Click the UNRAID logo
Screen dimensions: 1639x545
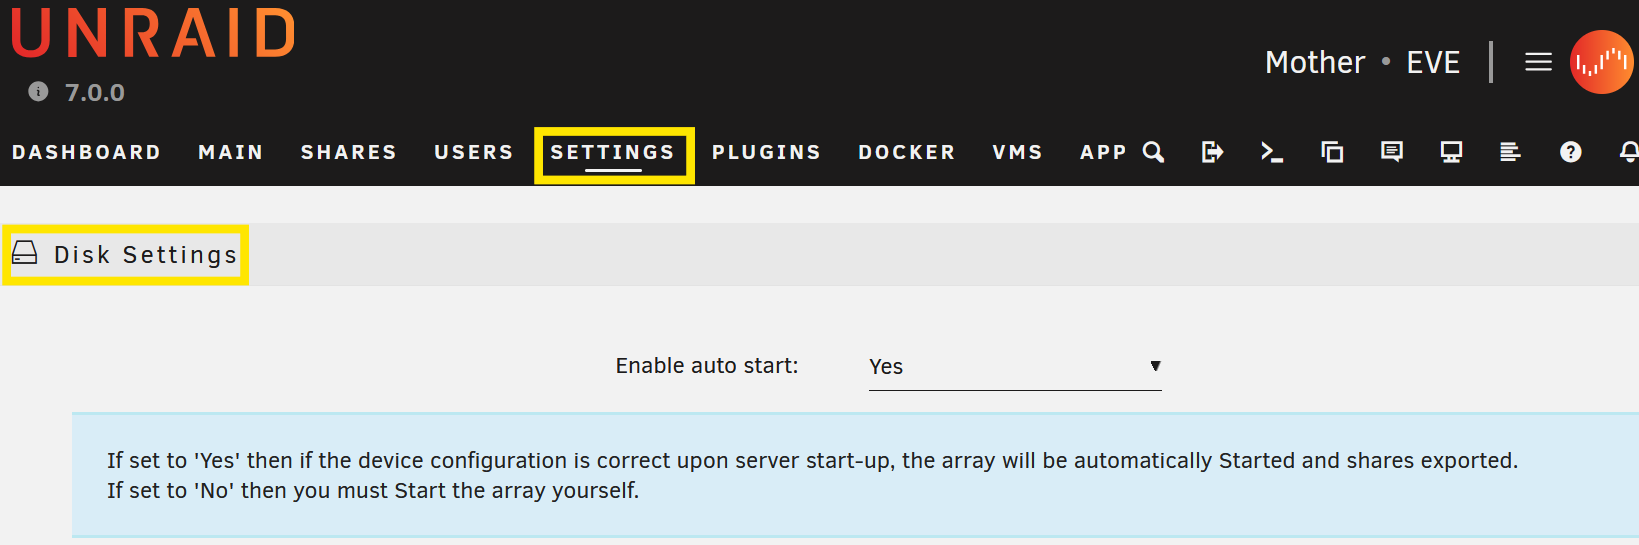153,33
